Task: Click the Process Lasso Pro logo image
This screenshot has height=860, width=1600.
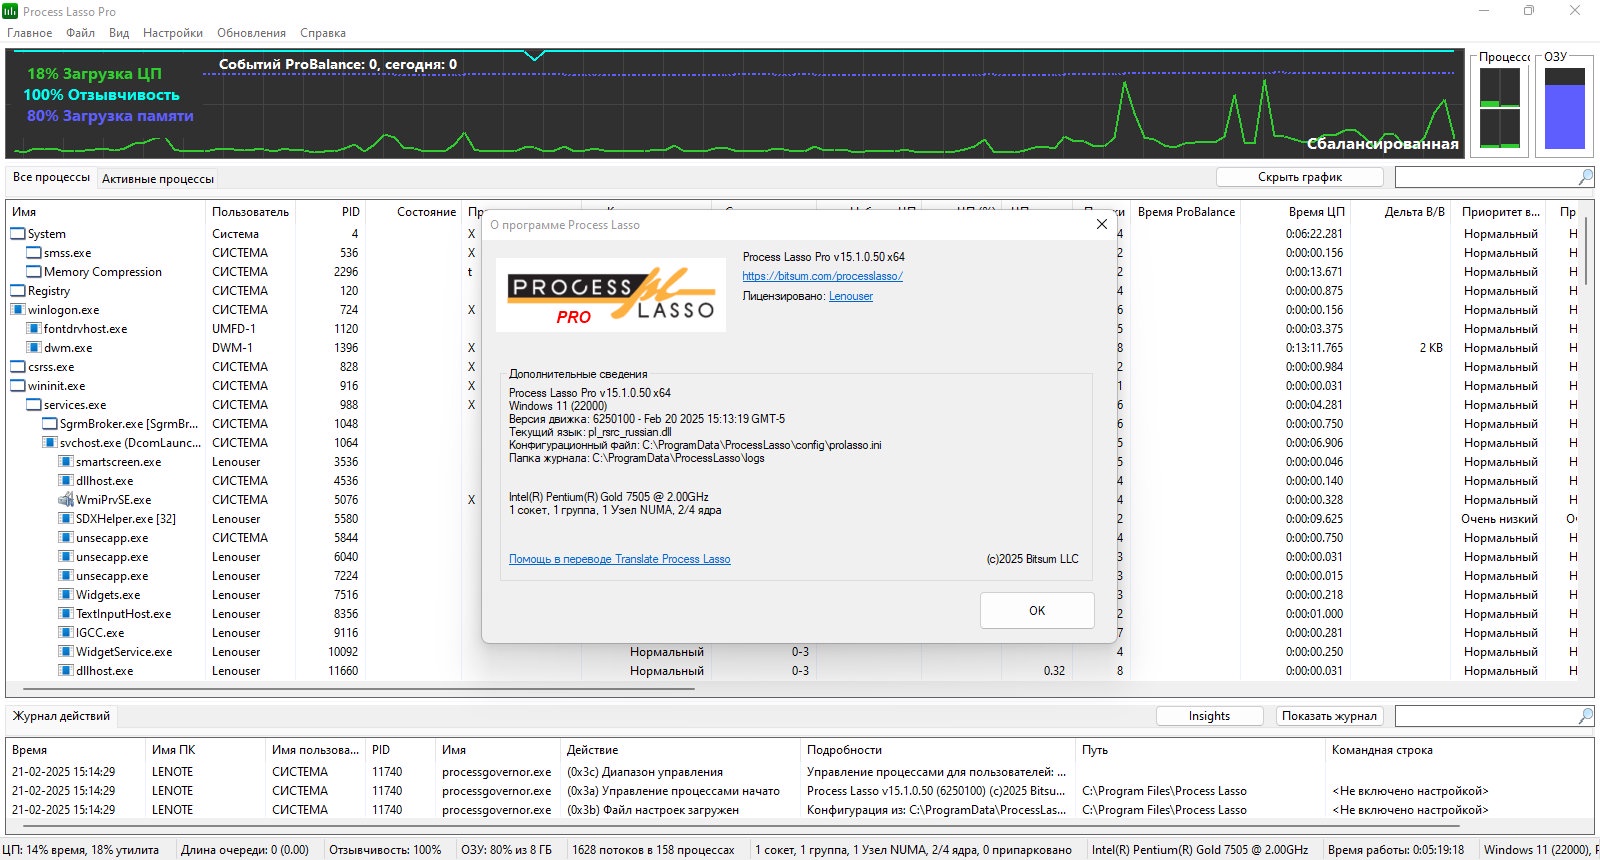Action: [x=611, y=296]
